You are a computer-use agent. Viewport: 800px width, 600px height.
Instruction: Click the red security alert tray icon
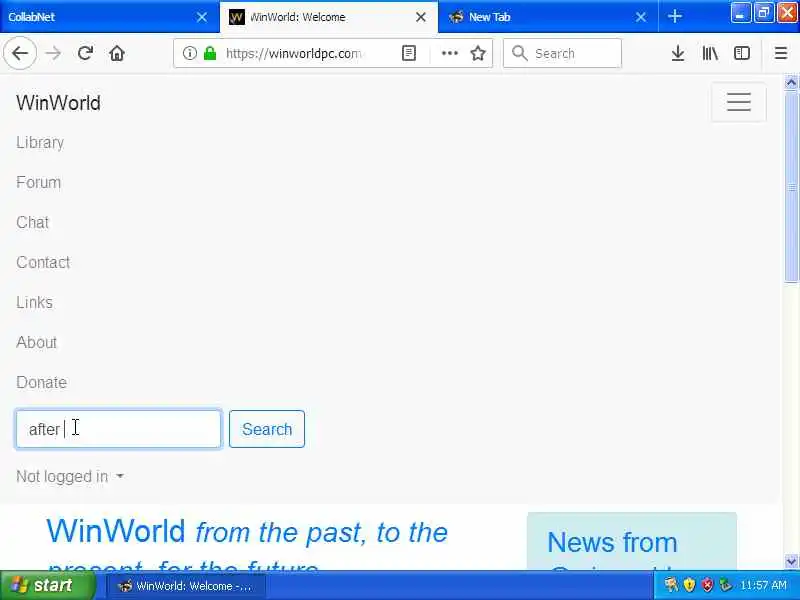click(x=707, y=585)
